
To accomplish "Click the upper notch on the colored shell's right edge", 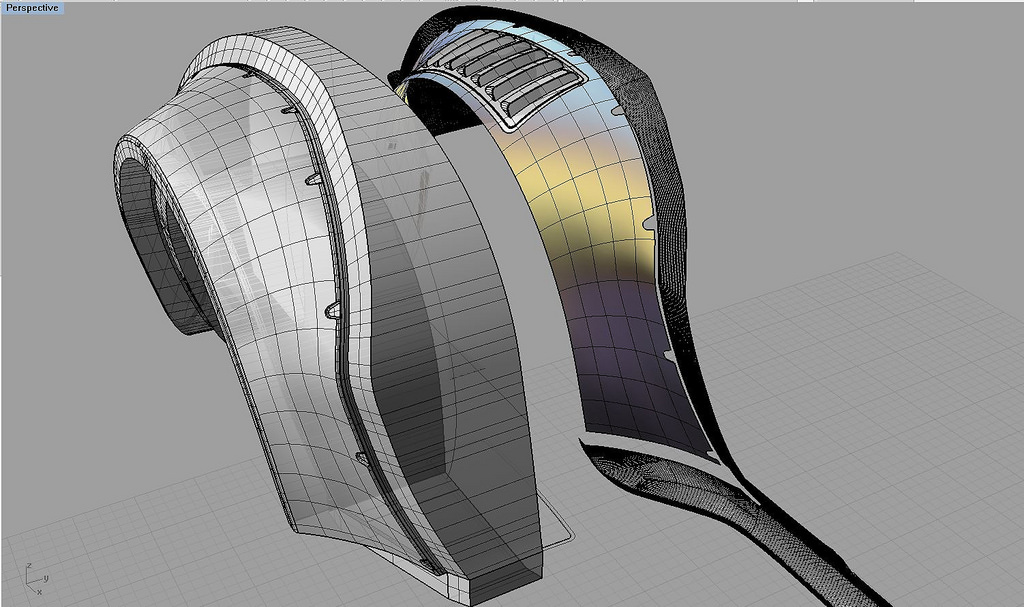I will [x=651, y=225].
